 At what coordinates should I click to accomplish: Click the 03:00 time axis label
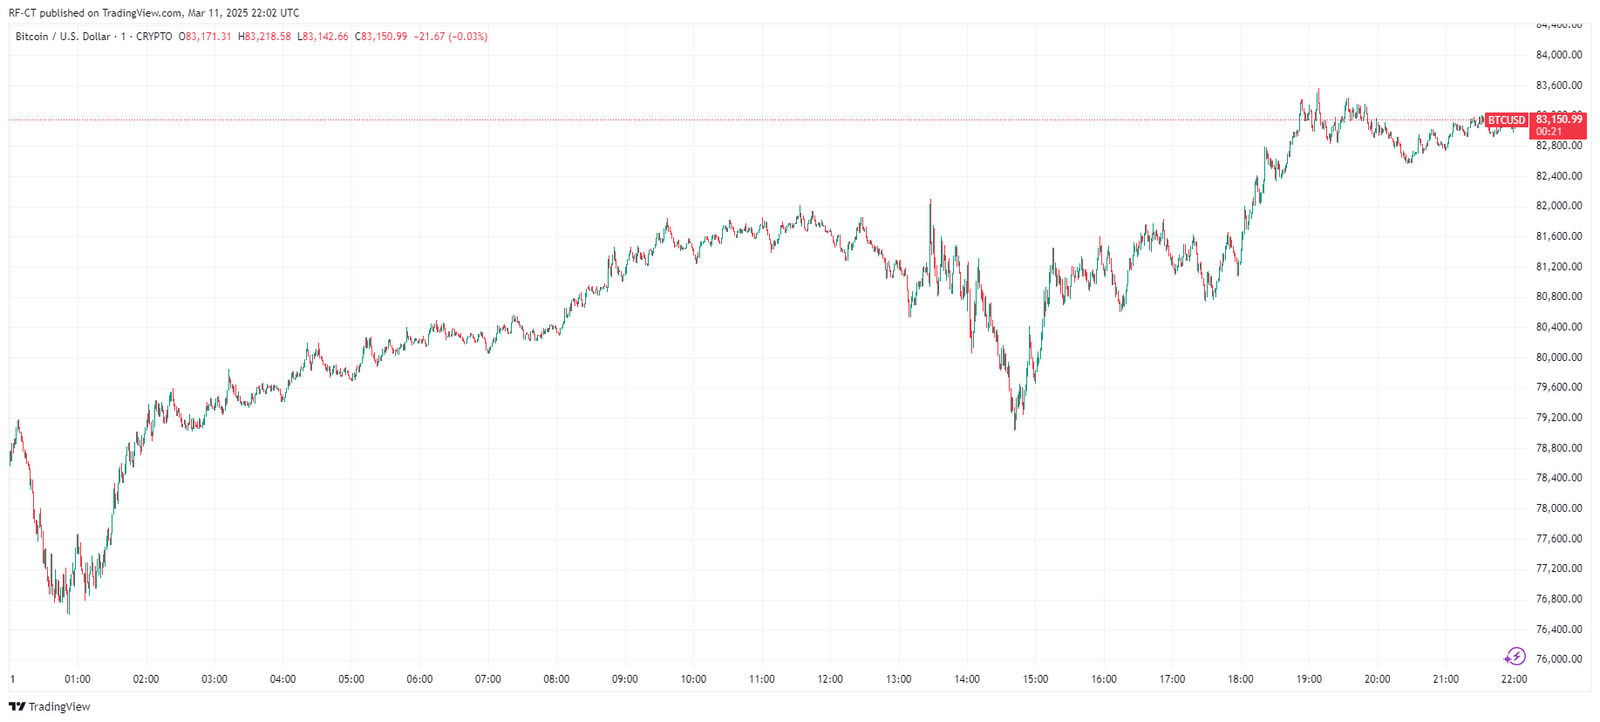click(214, 679)
